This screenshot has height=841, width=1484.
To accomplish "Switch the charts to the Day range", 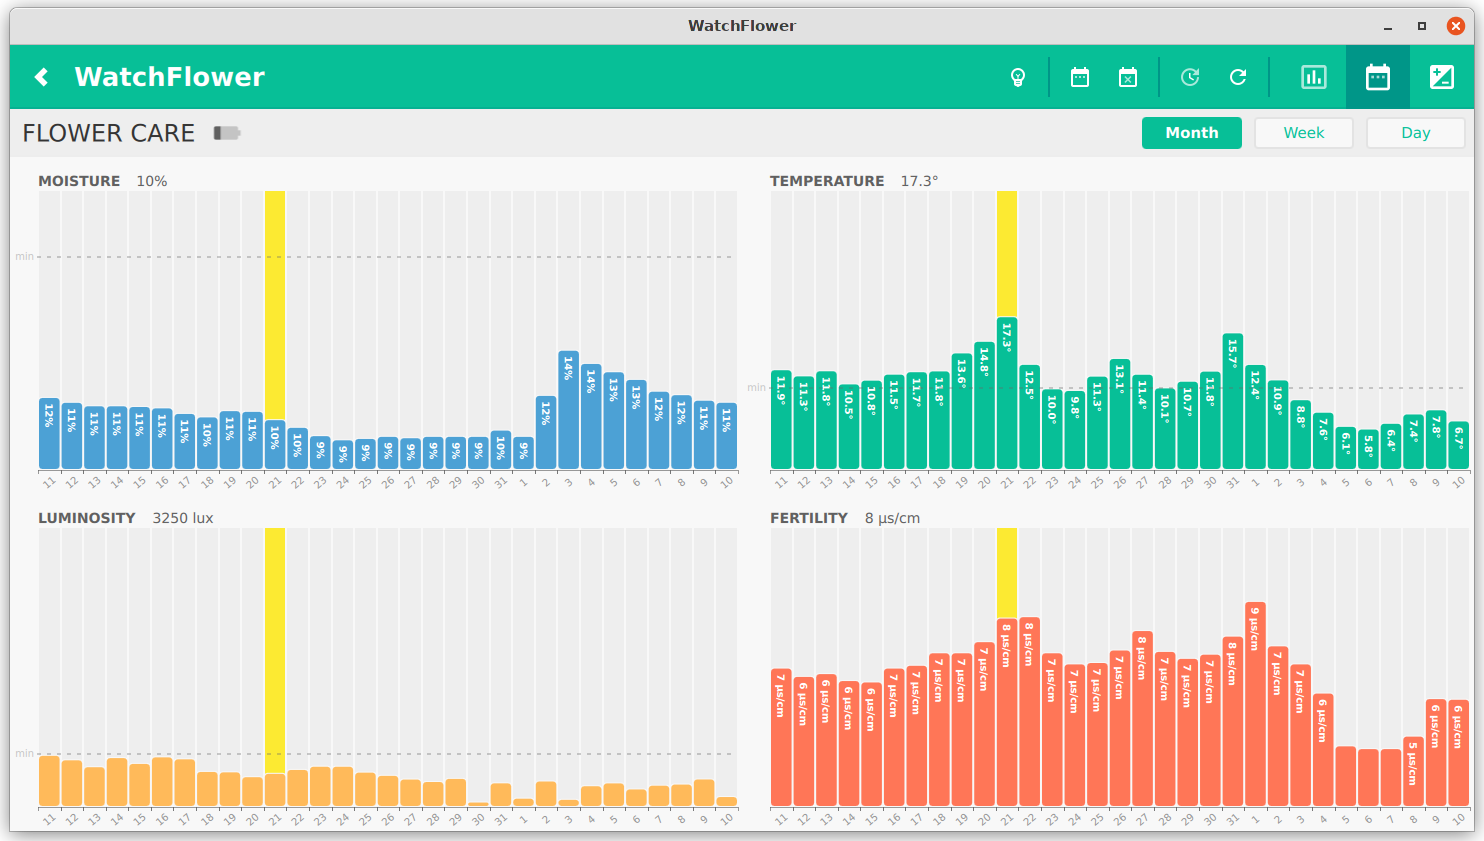I will 1416,133.
